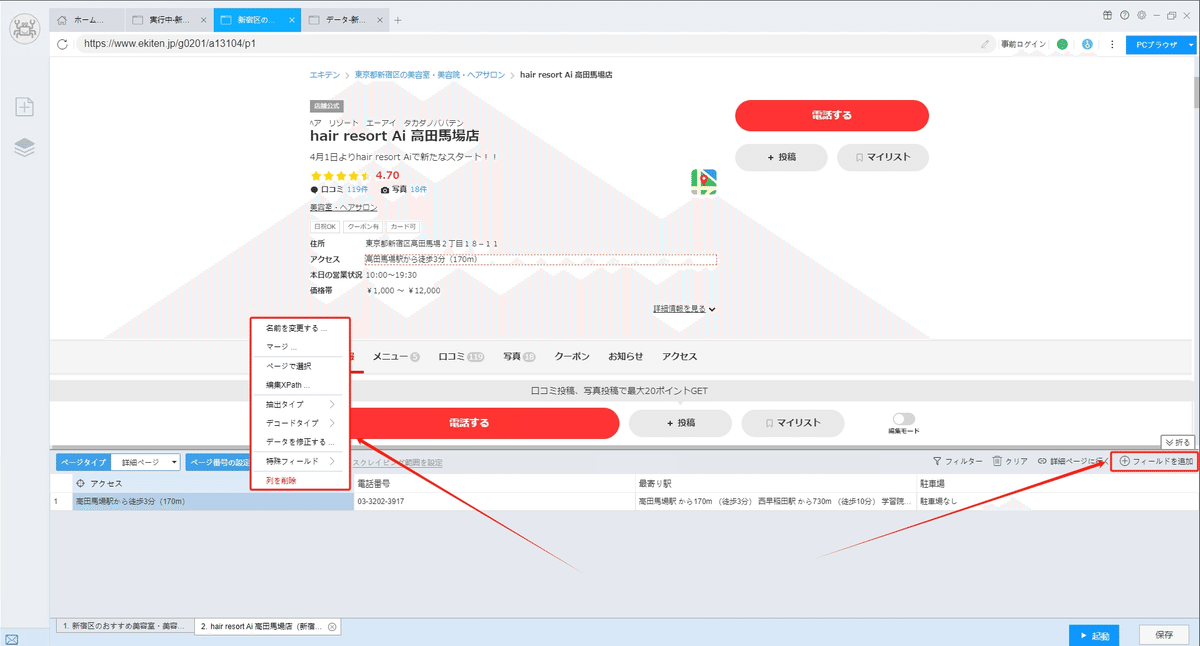Click the gift icon in title bar
This screenshot has width=1200, height=646.
coord(1108,16)
